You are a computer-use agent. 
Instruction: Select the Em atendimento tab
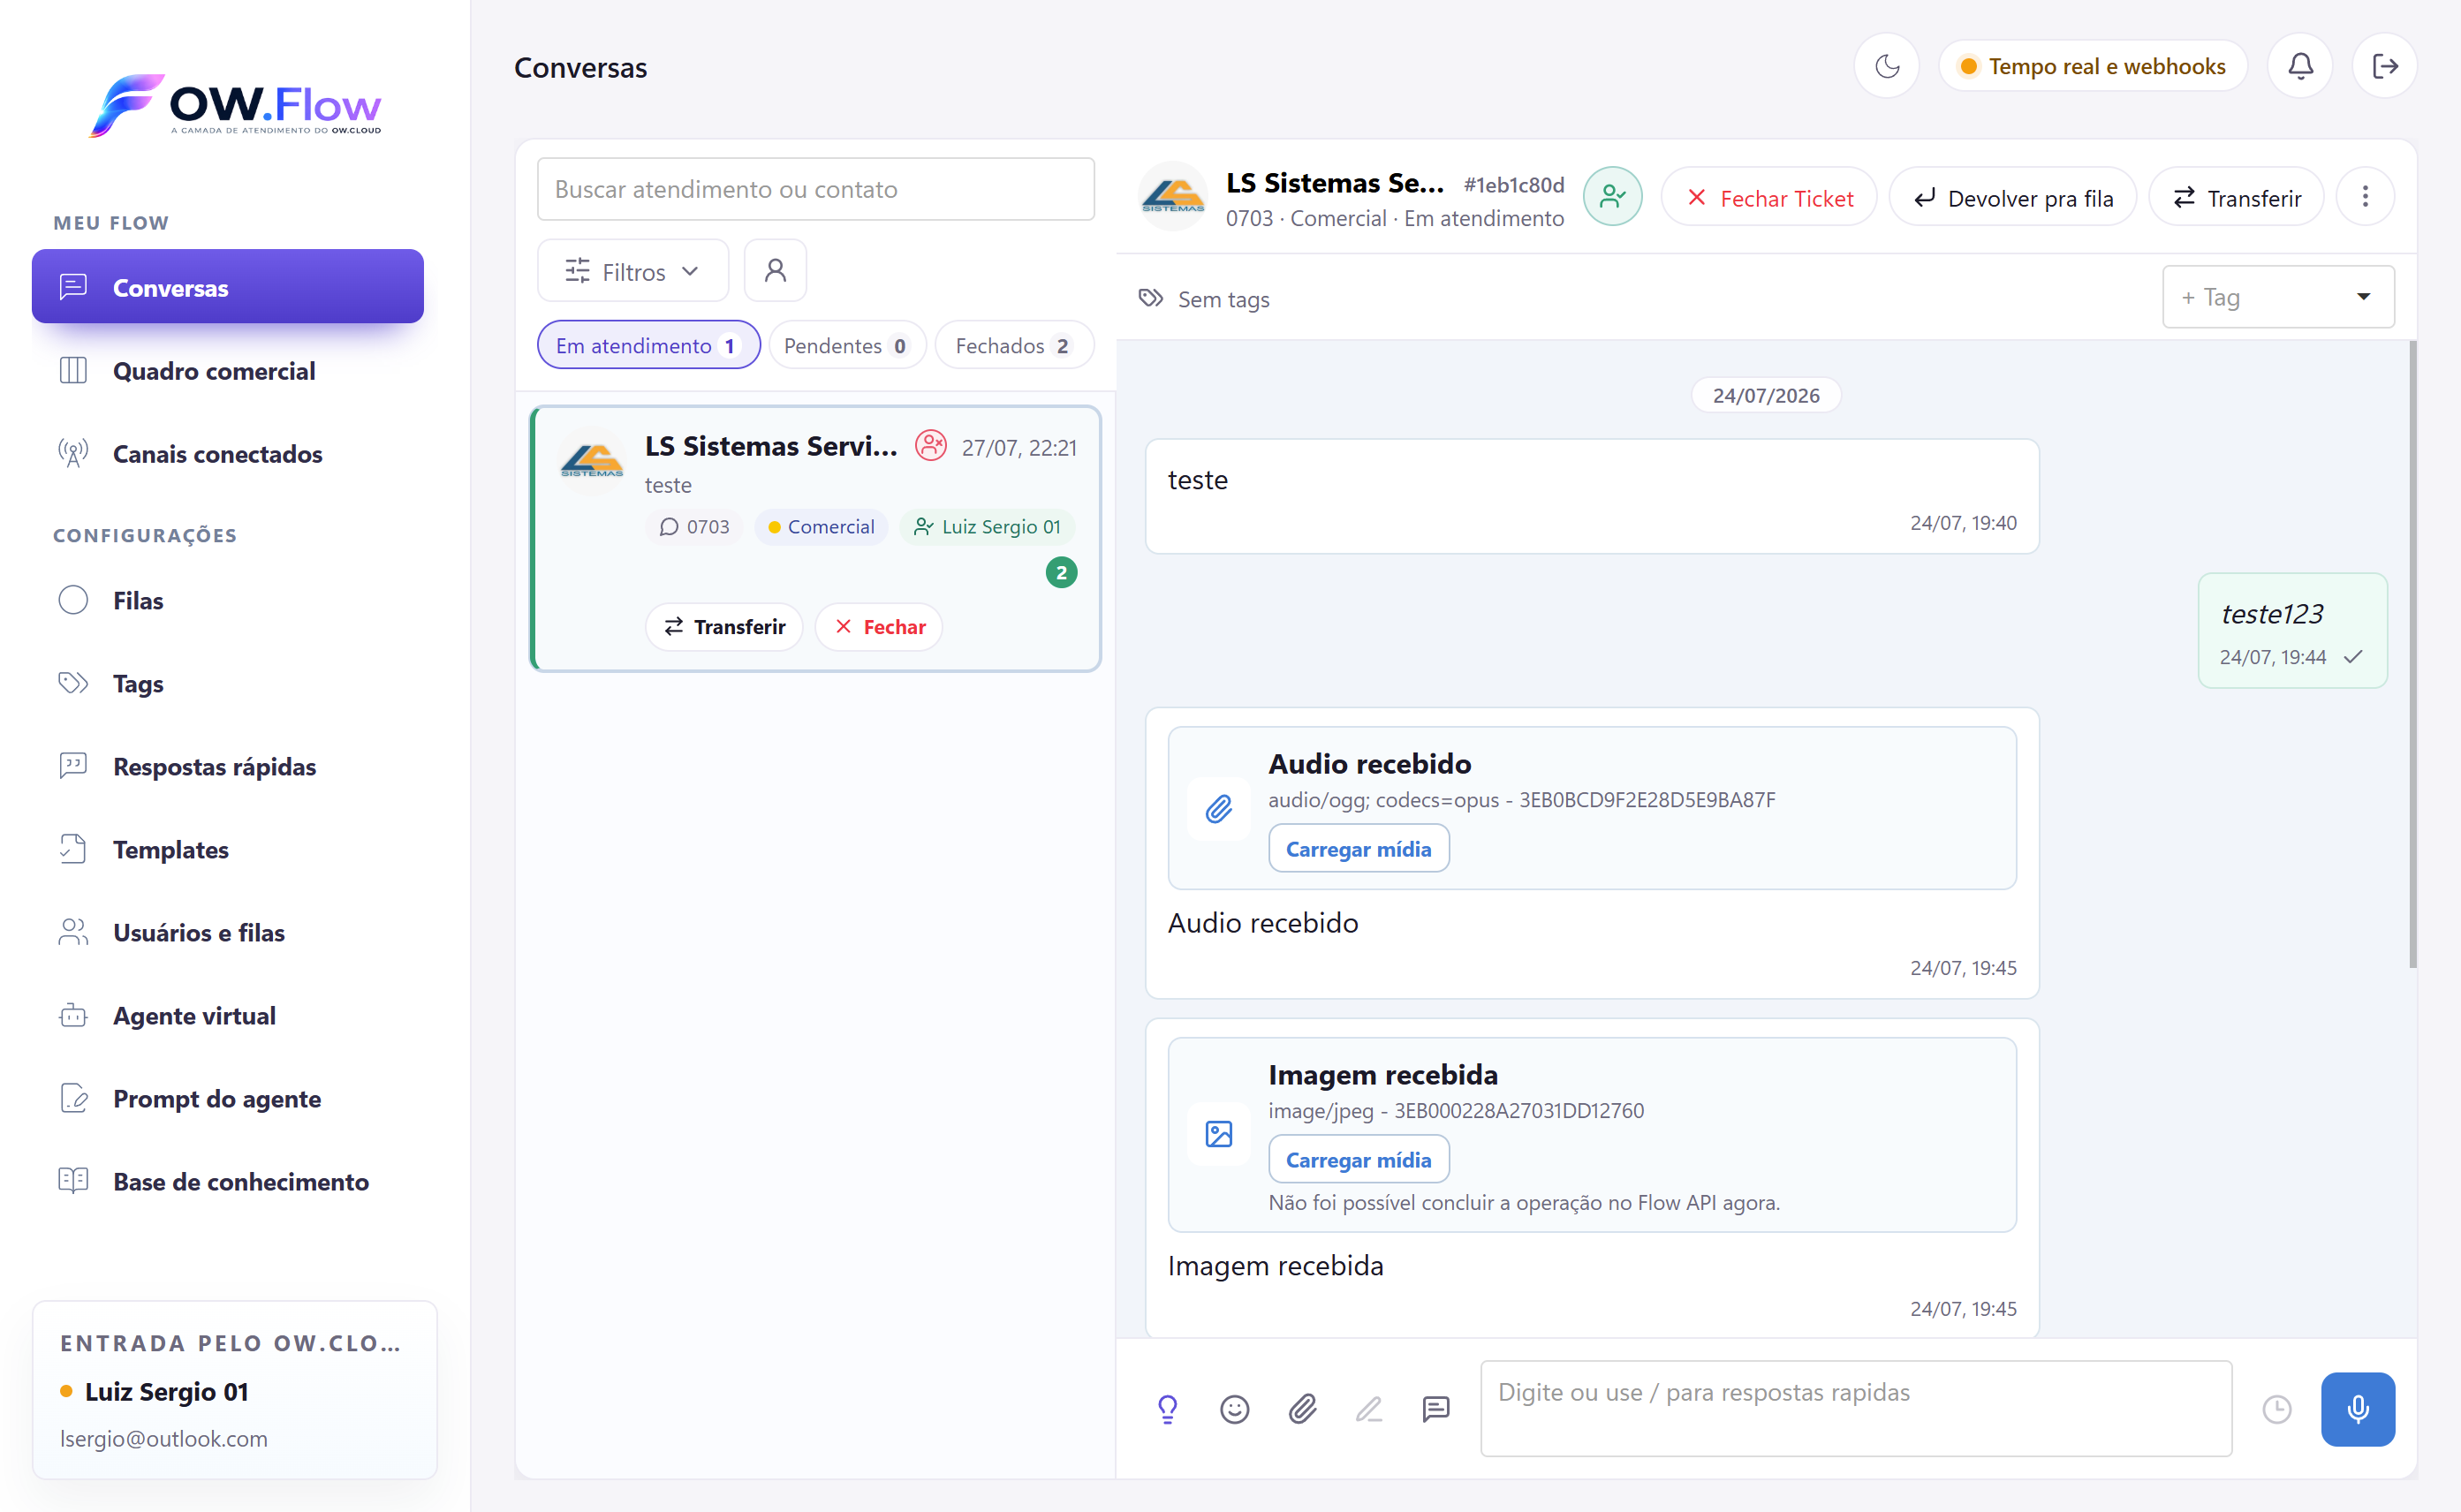648,345
